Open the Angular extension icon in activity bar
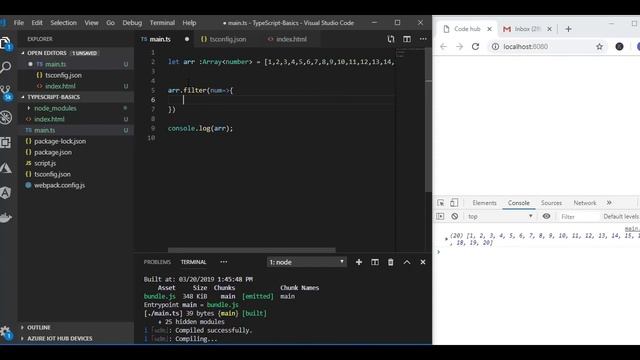Image resolution: width=640 pixels, height=360 pixels. coord(6,193)
